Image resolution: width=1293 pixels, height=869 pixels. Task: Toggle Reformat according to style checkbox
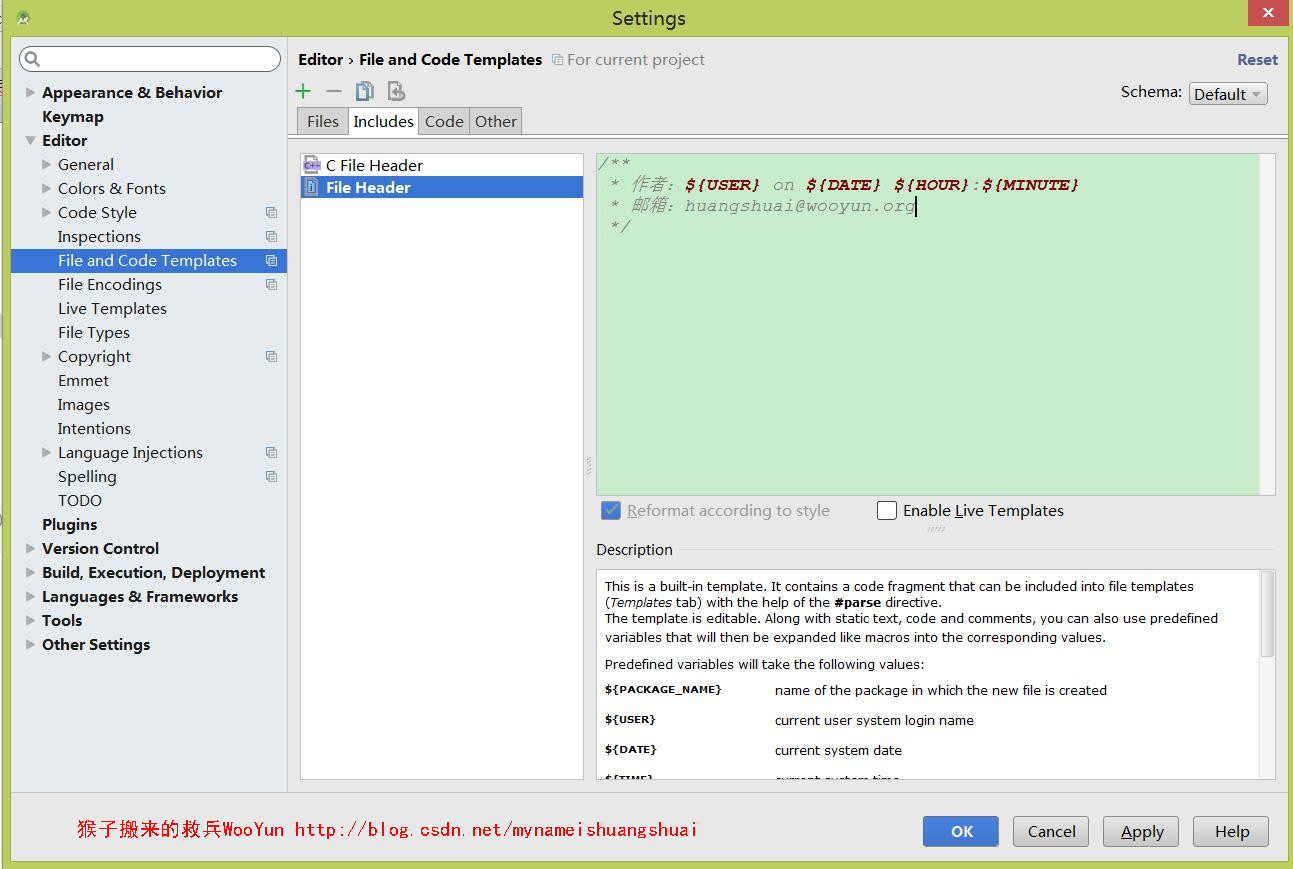[x=611, y=511]
